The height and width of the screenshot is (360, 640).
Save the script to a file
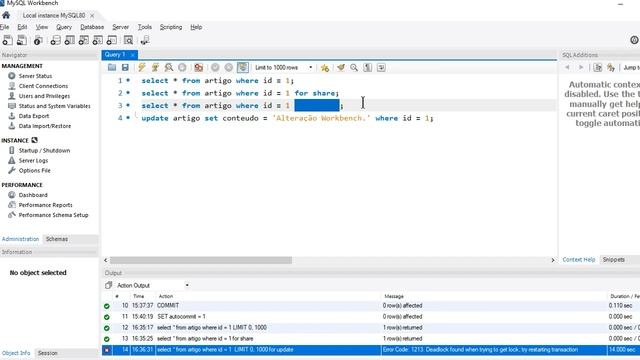click(125, 67)
